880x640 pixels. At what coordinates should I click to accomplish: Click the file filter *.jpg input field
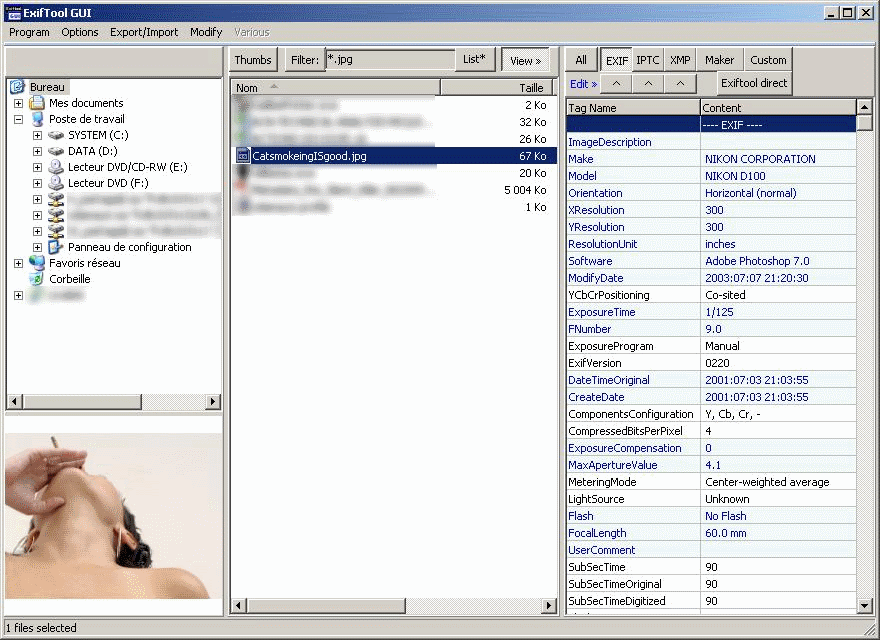click(390, 60)
